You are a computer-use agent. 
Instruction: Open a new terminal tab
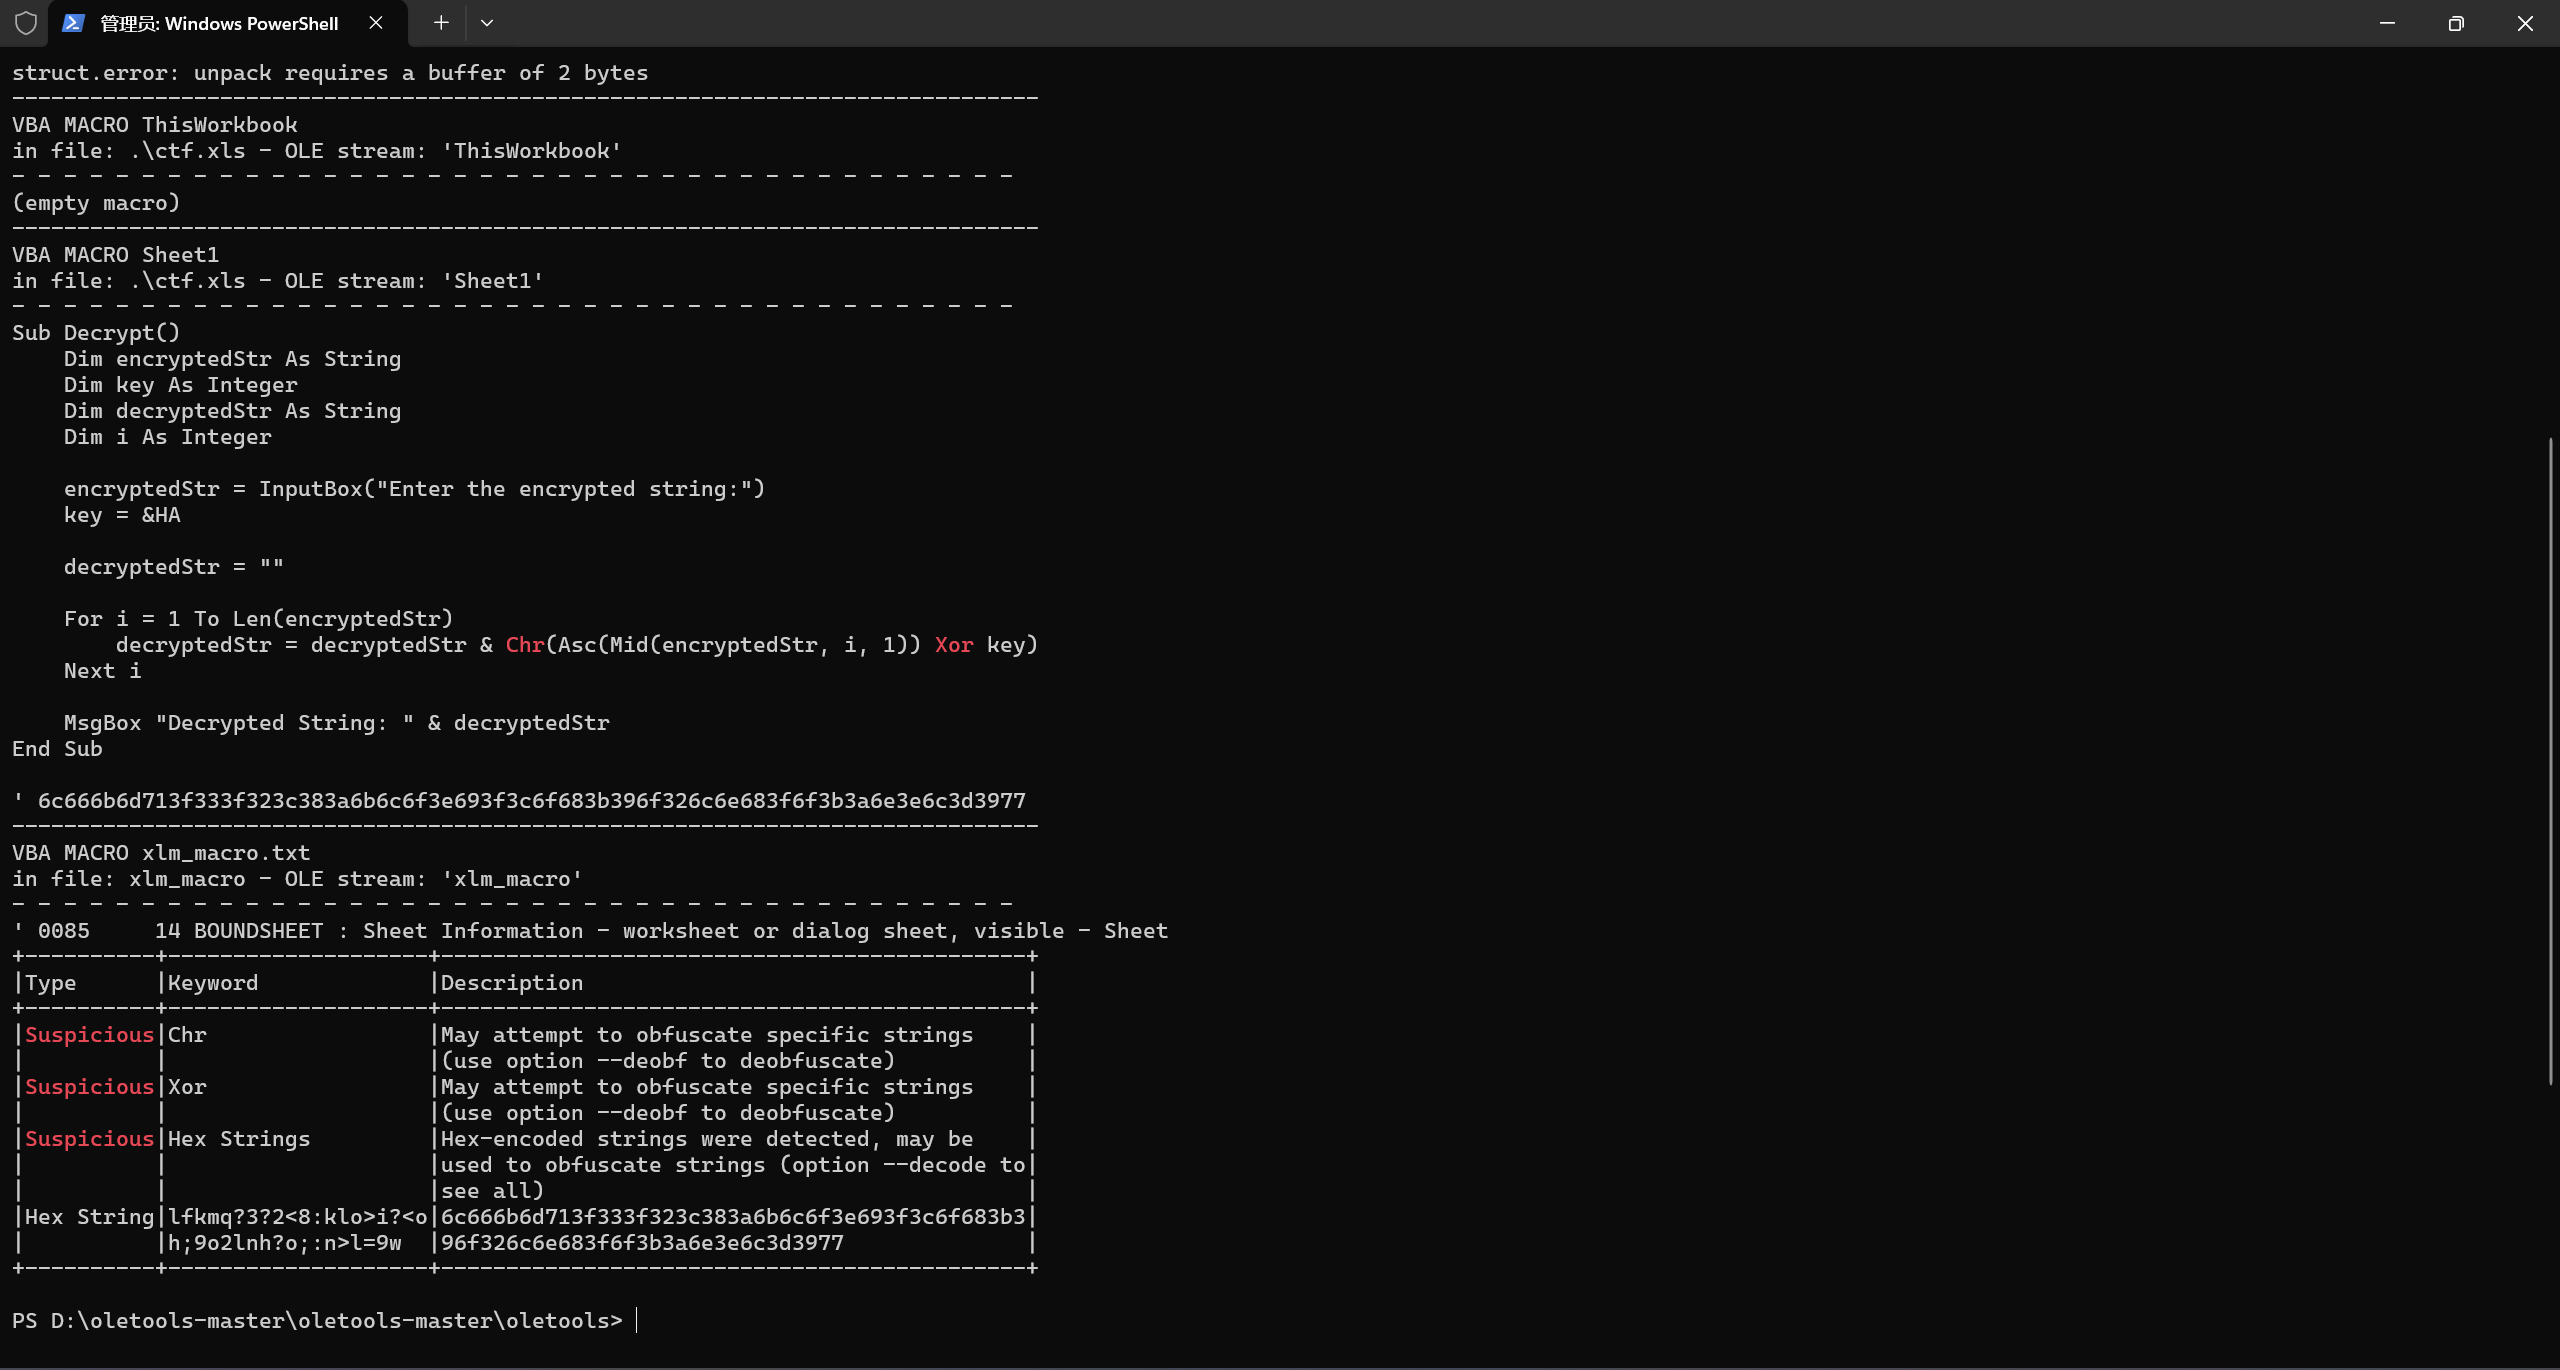click(441, 23)
